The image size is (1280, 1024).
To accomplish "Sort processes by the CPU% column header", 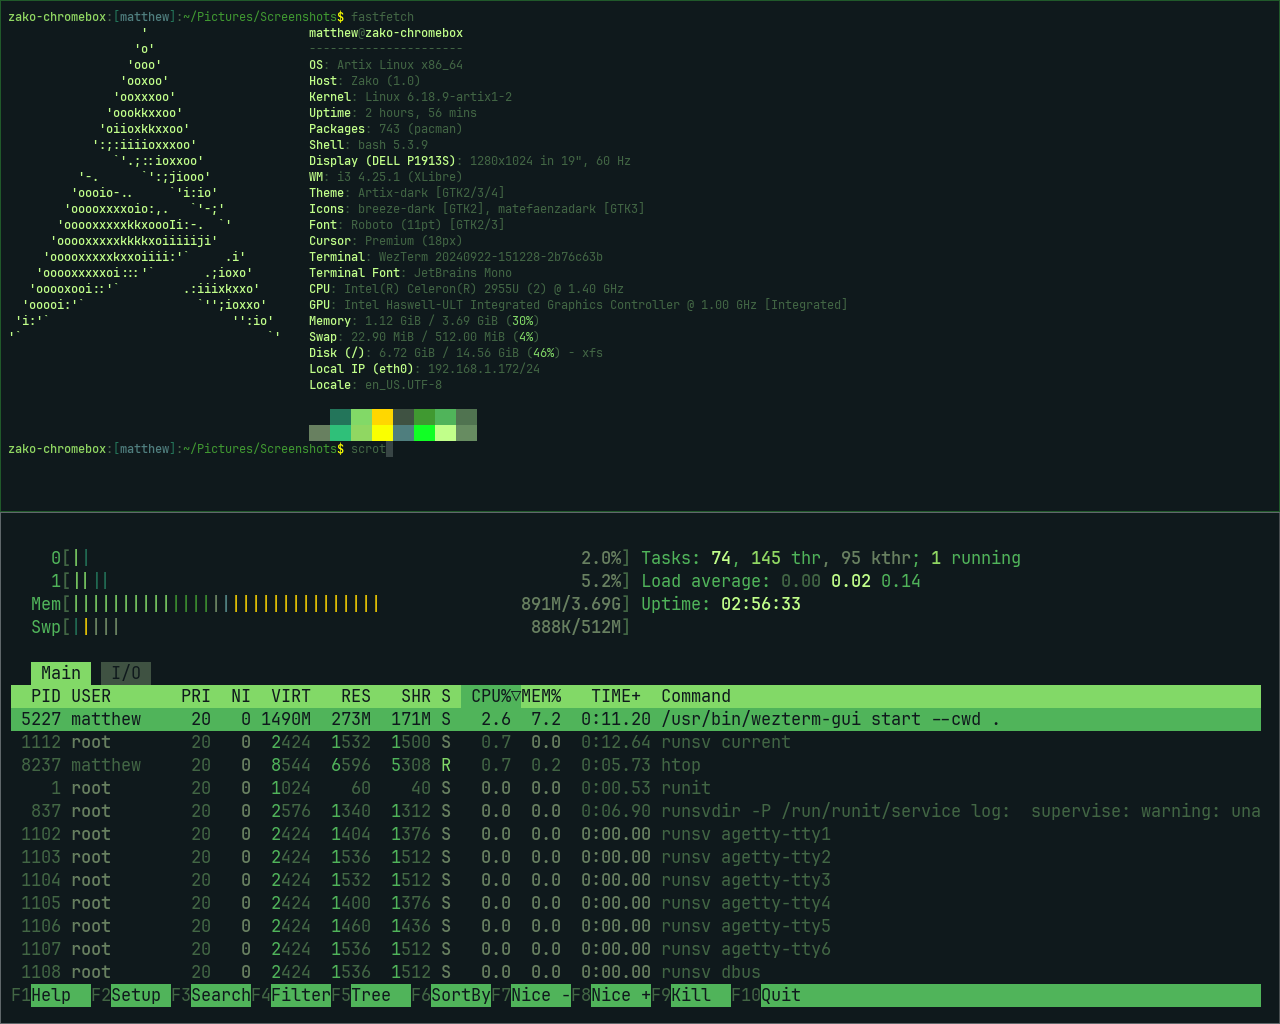I will click(x=491, y=696).
